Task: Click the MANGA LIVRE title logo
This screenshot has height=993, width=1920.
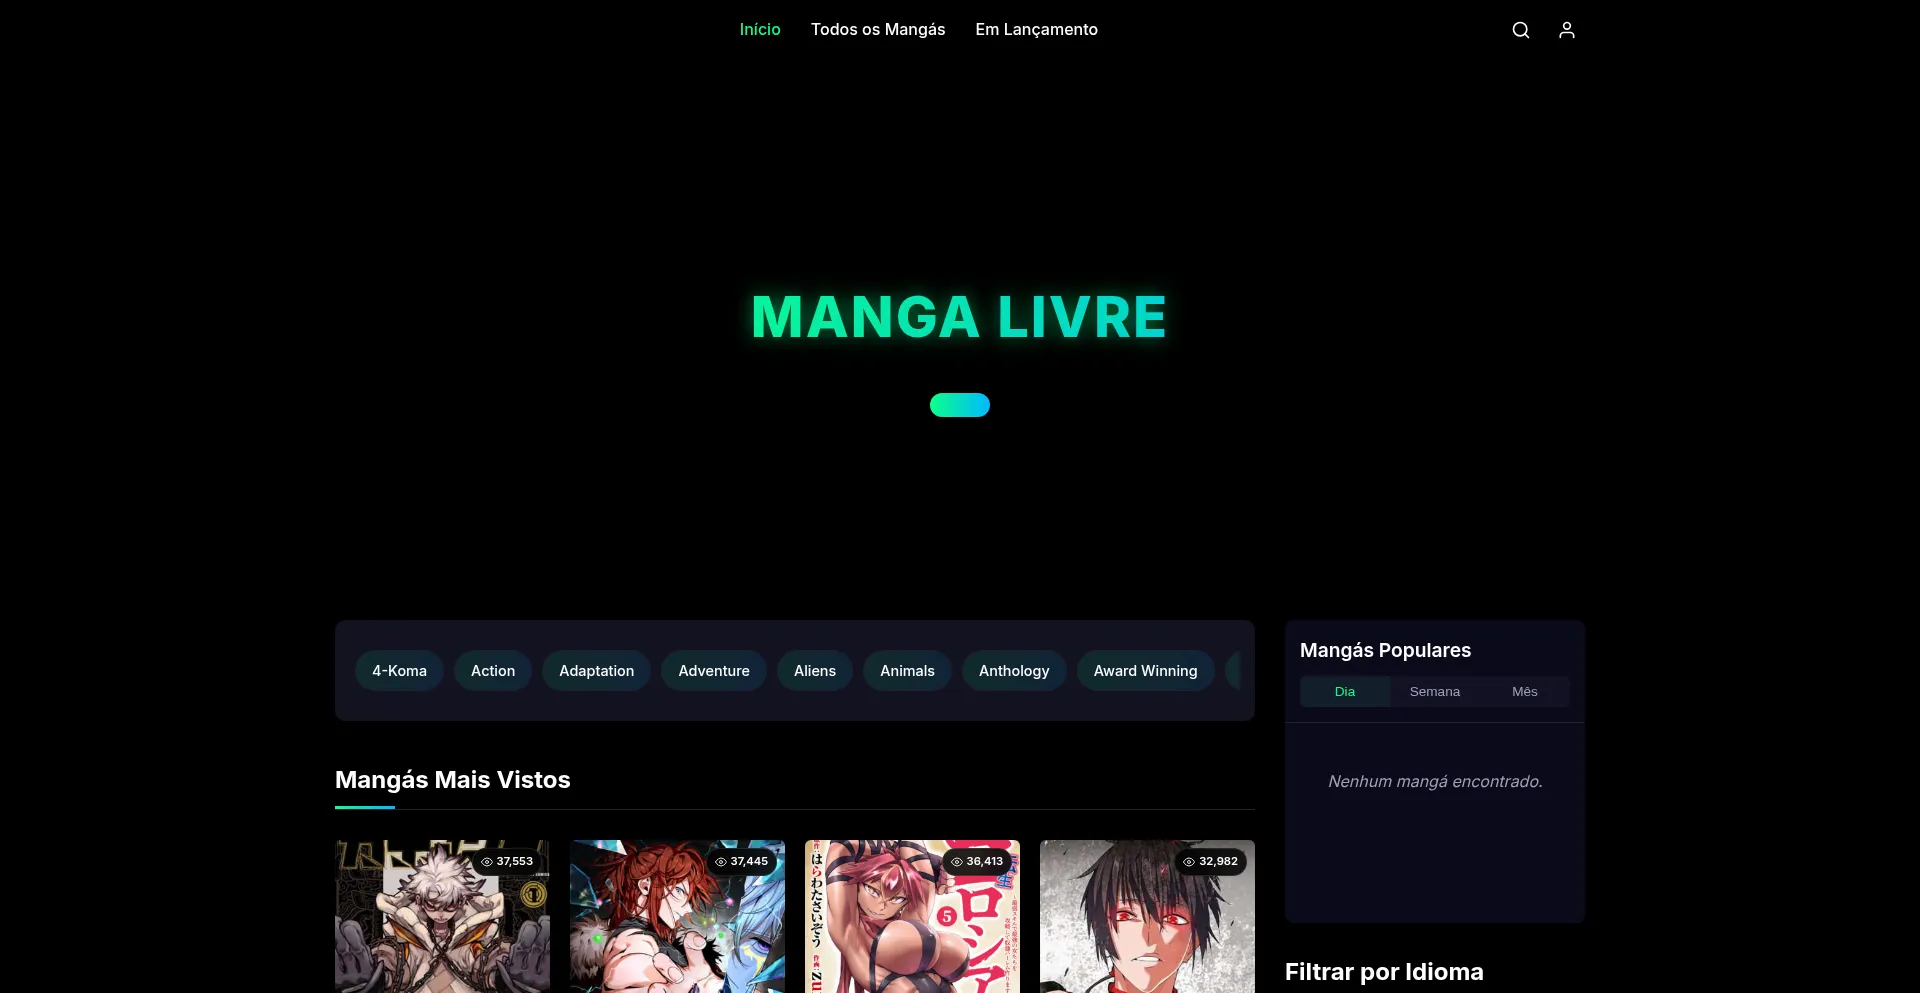Action: click(x=959, y=318)
